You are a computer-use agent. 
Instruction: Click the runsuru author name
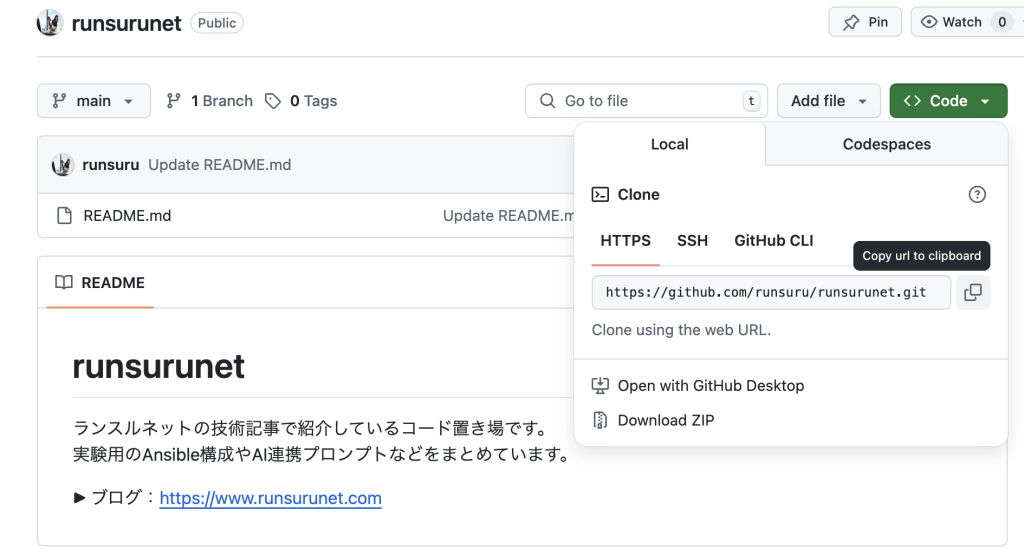coord(110,165)
